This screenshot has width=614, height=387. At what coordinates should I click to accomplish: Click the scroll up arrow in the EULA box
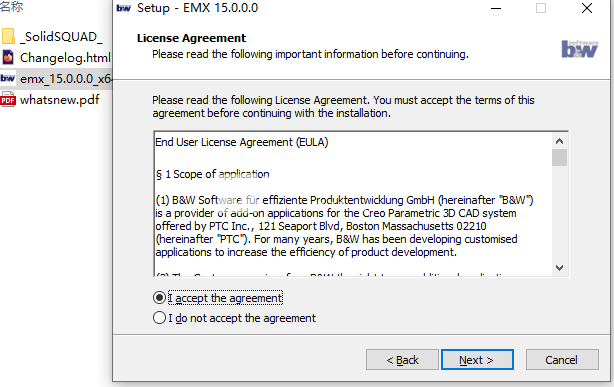tap(559, 141)
